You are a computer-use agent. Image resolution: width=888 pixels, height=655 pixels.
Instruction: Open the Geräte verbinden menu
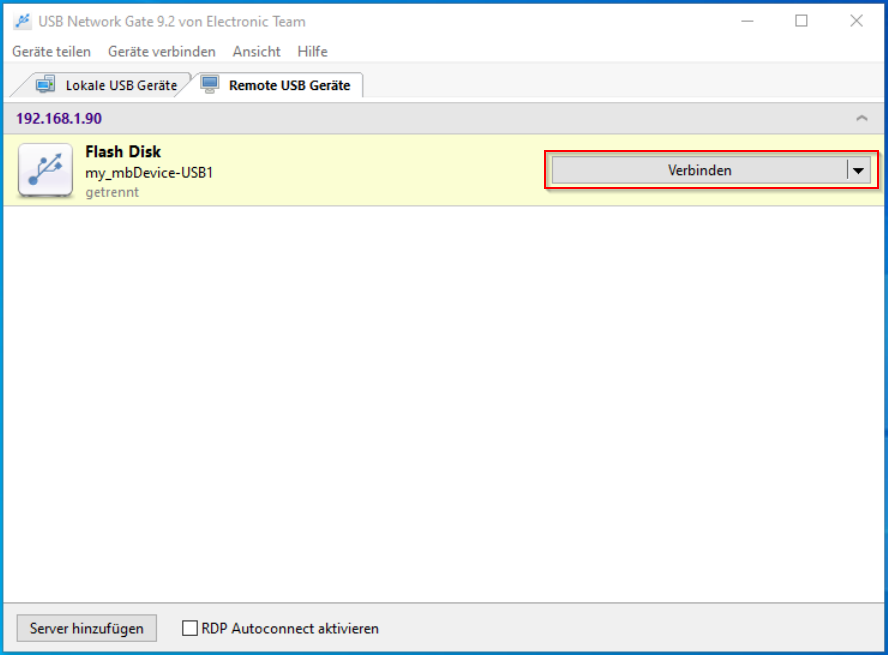[x=161, y=52]
